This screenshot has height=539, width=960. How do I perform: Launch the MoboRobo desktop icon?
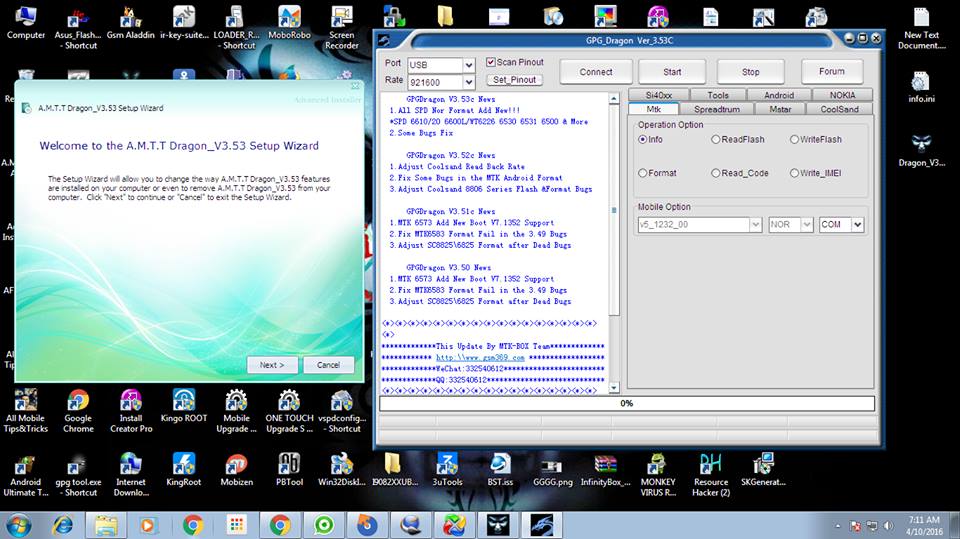(x=289, y=23)
